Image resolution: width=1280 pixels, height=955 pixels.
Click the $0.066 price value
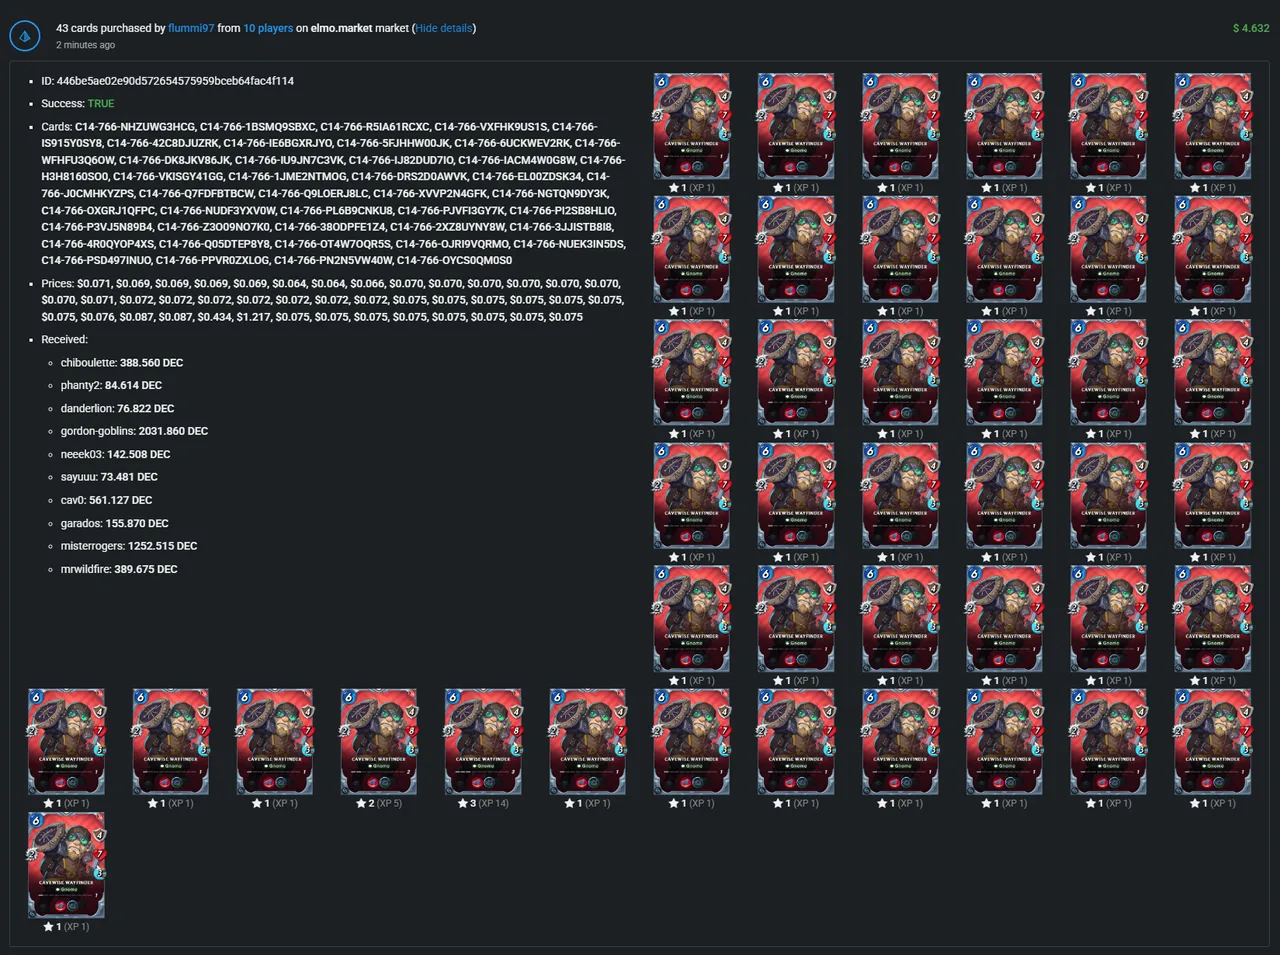pyautogui.click(x=367, y=284)
